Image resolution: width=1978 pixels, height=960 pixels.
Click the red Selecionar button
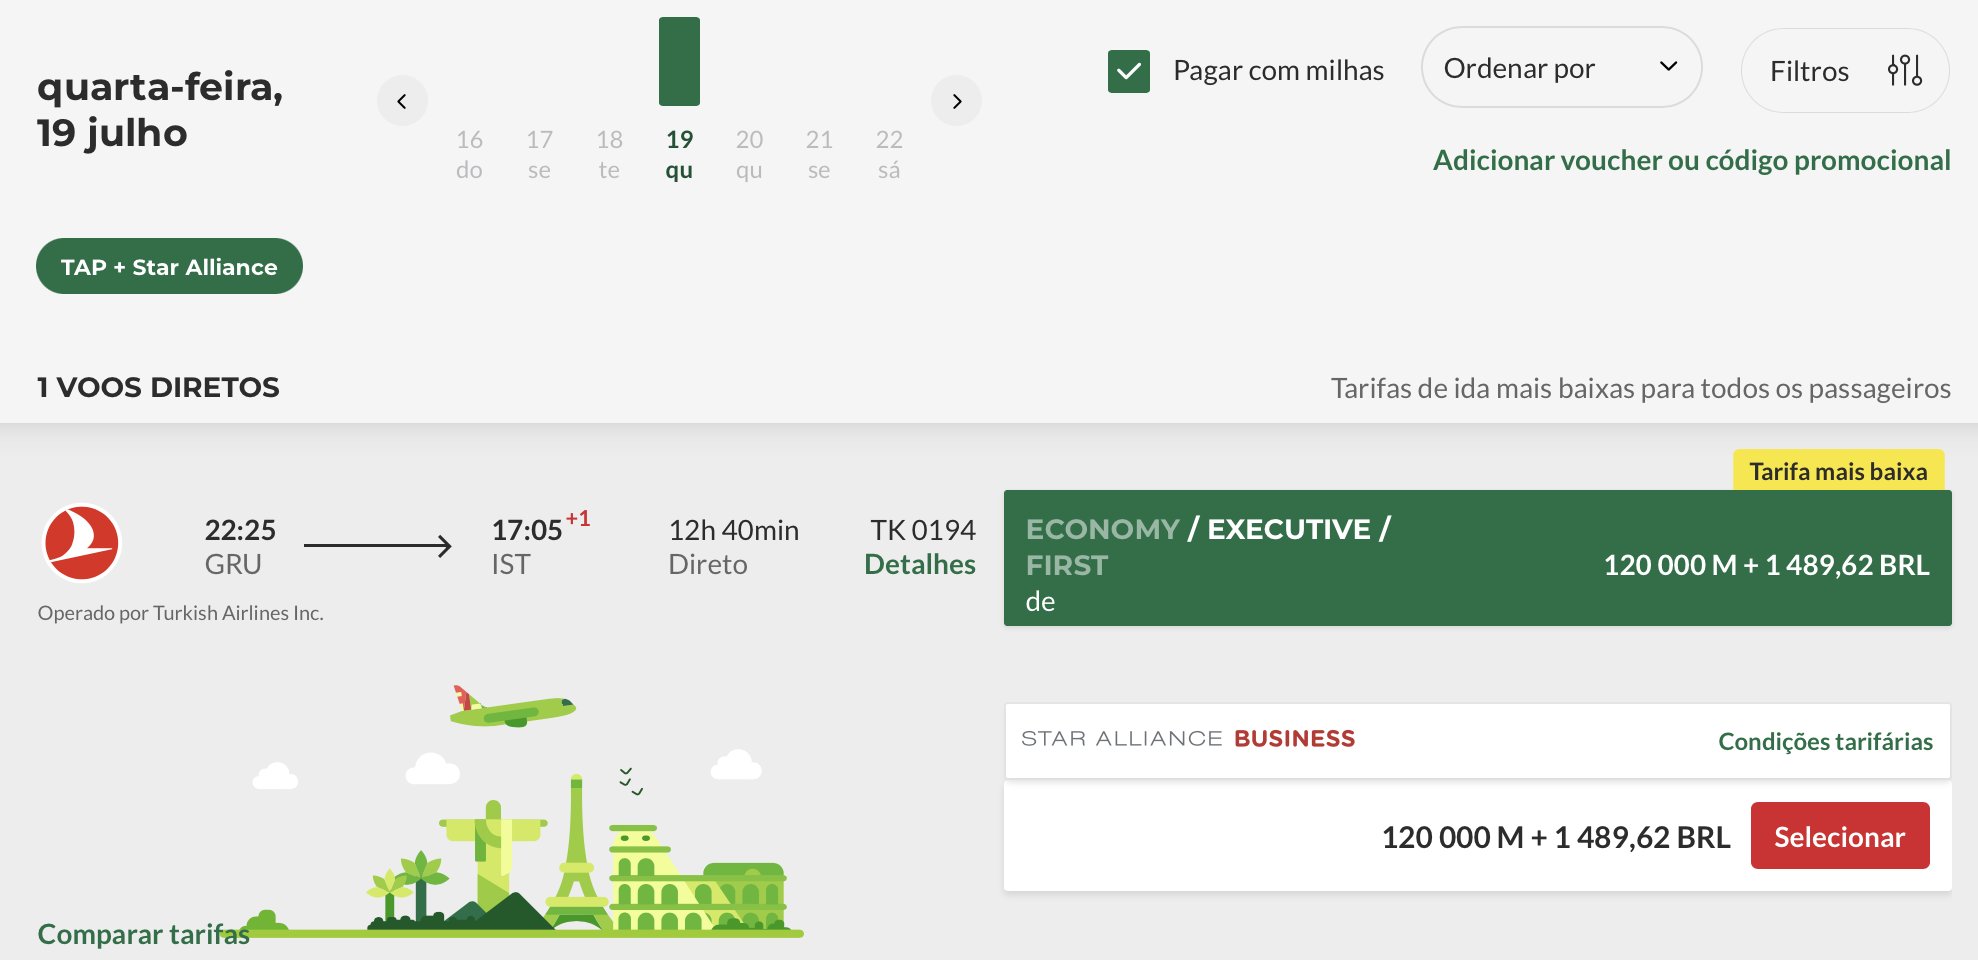[x=1840, y=836]
